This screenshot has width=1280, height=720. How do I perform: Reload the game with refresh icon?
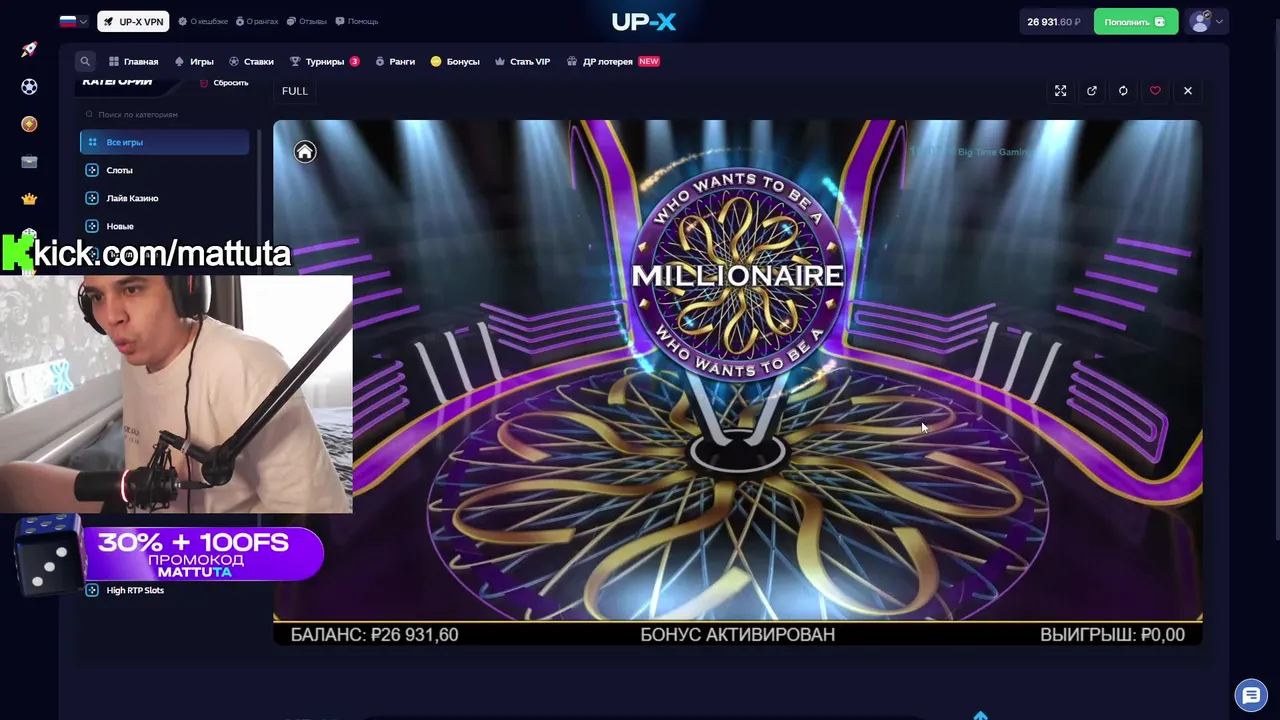1123,91
